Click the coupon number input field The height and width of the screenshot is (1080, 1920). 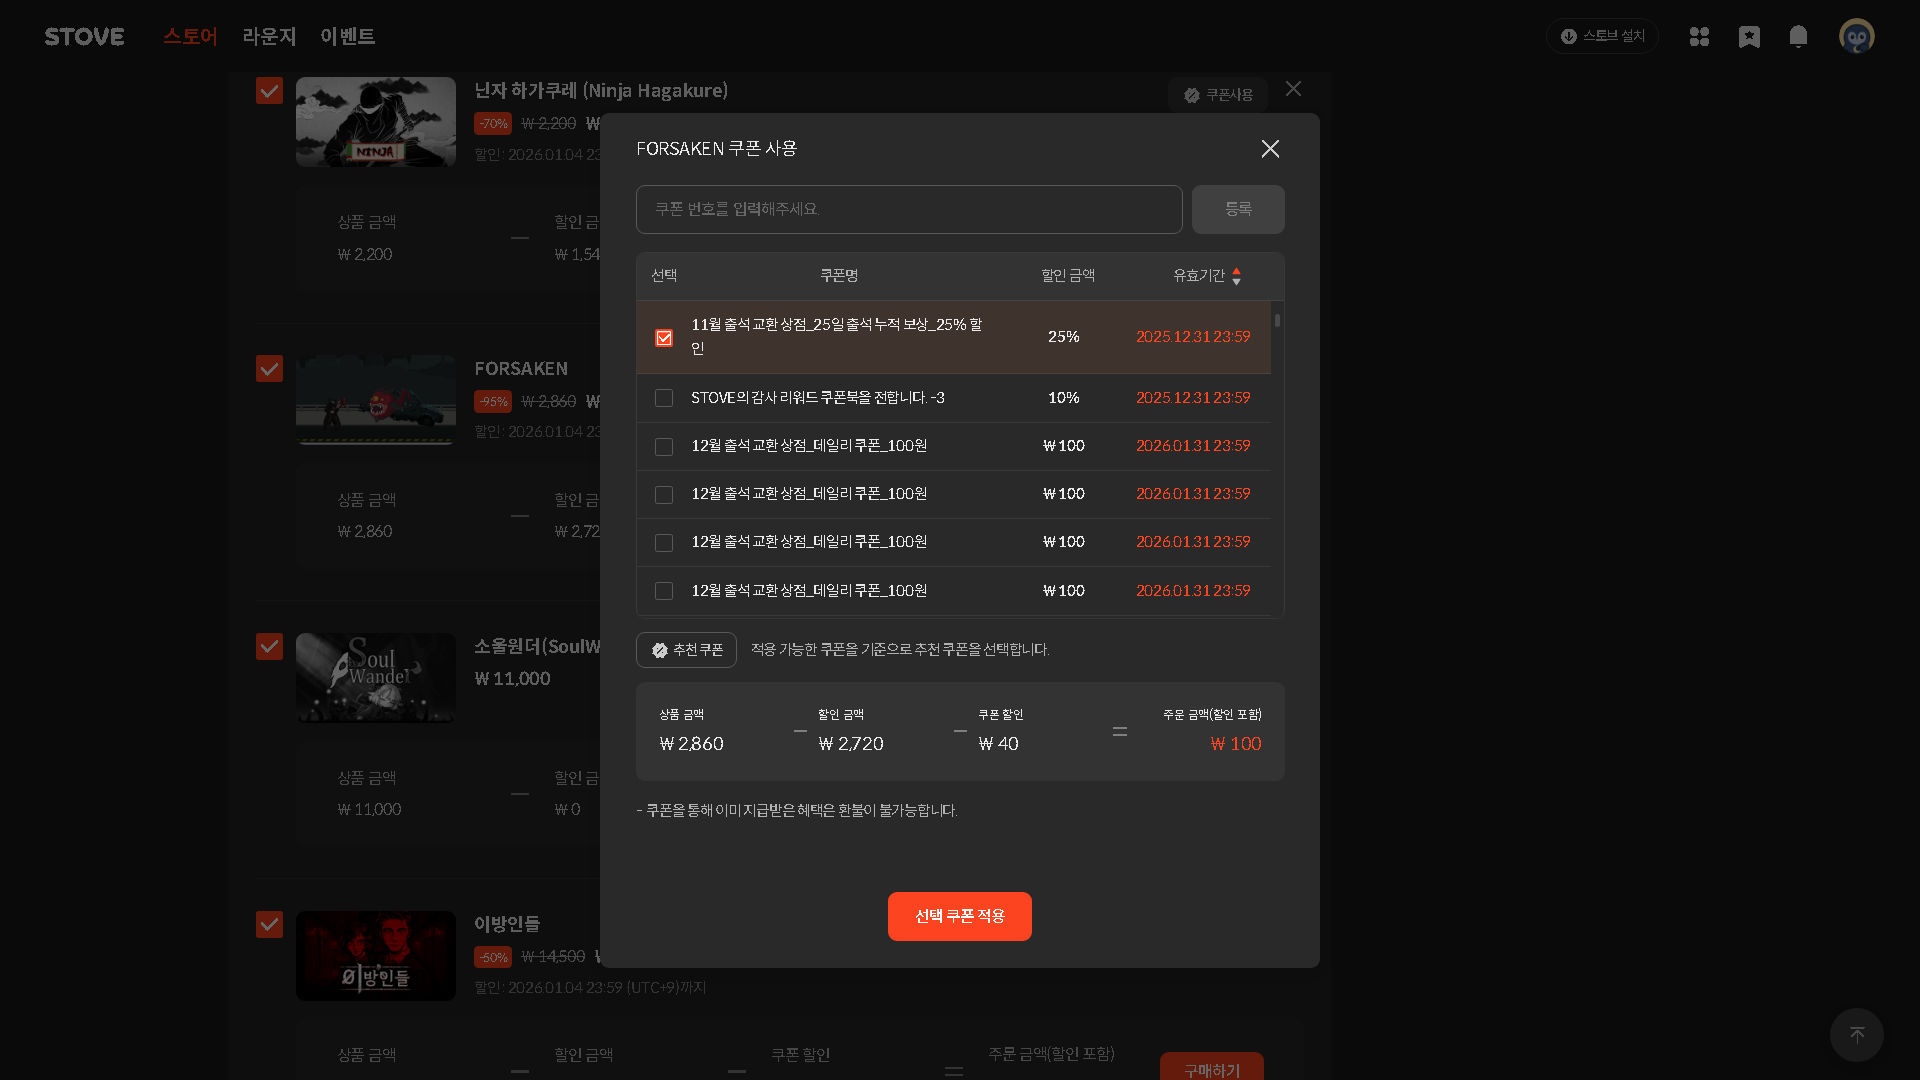[x=908, y=209]
